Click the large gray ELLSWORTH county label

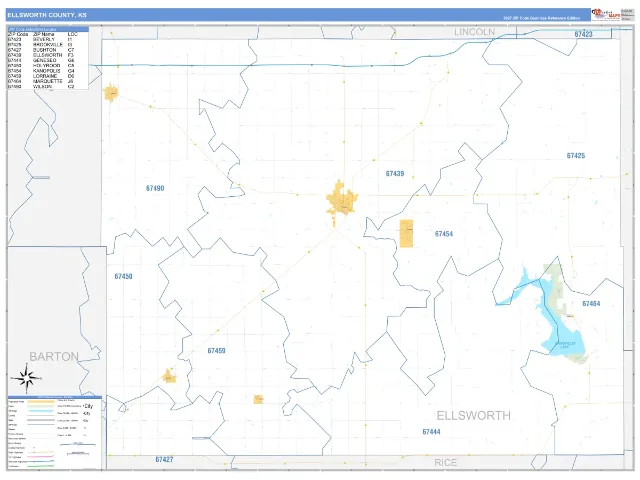pyautogui.click(x=473, y=416)
